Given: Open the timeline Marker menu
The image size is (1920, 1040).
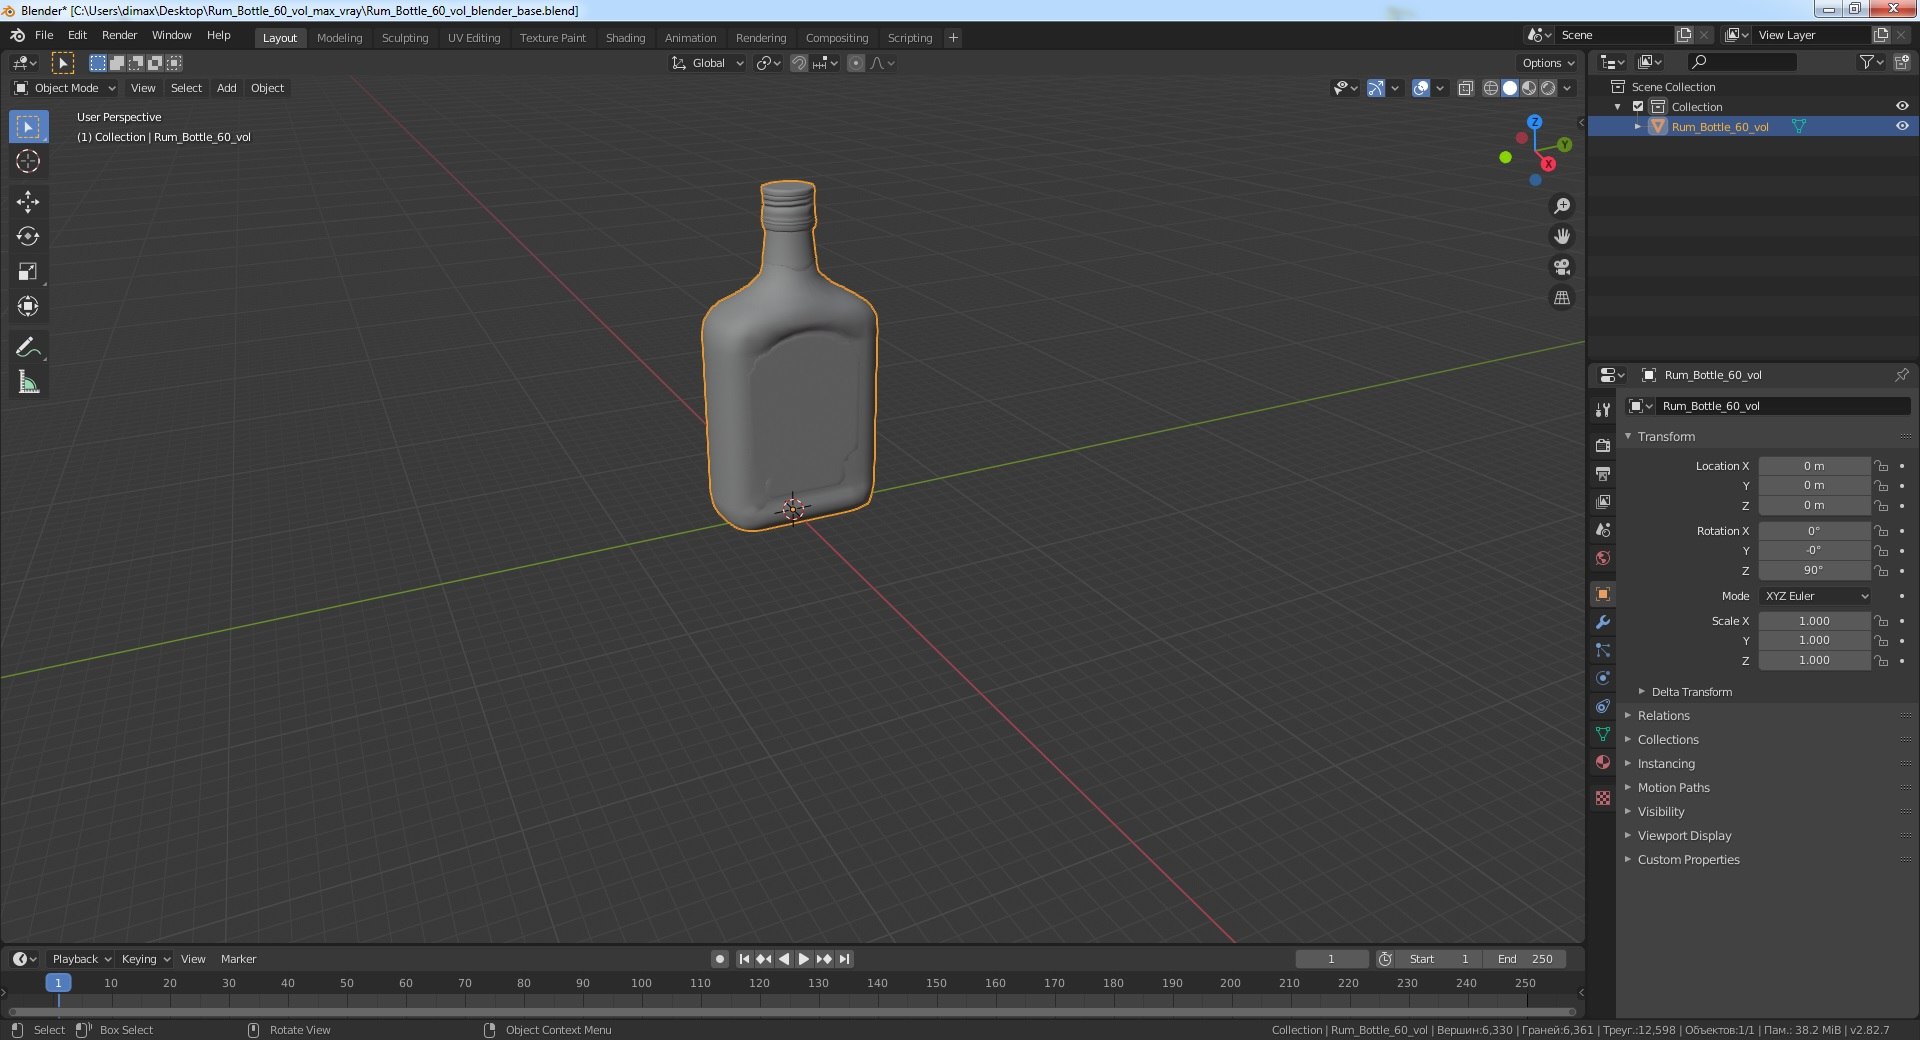Looking at the screenshot, I should pos(238,959).
